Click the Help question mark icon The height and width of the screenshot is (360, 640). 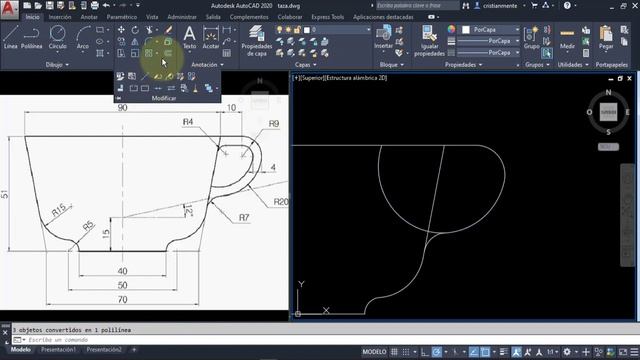567,5
